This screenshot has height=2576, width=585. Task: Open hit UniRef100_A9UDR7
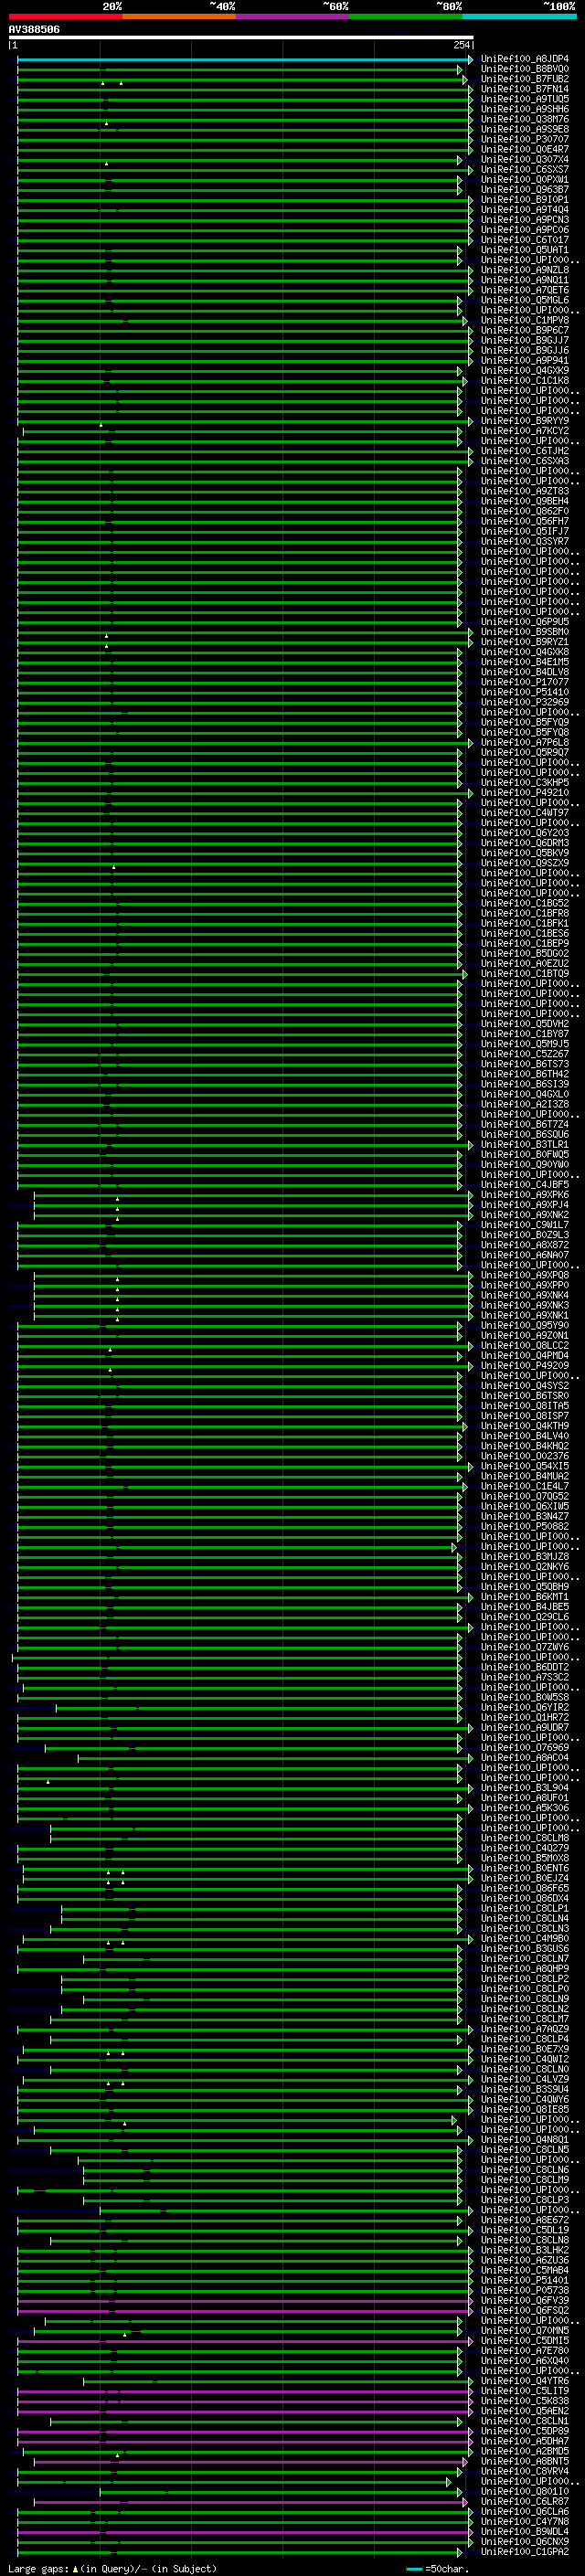(525, 1728)
